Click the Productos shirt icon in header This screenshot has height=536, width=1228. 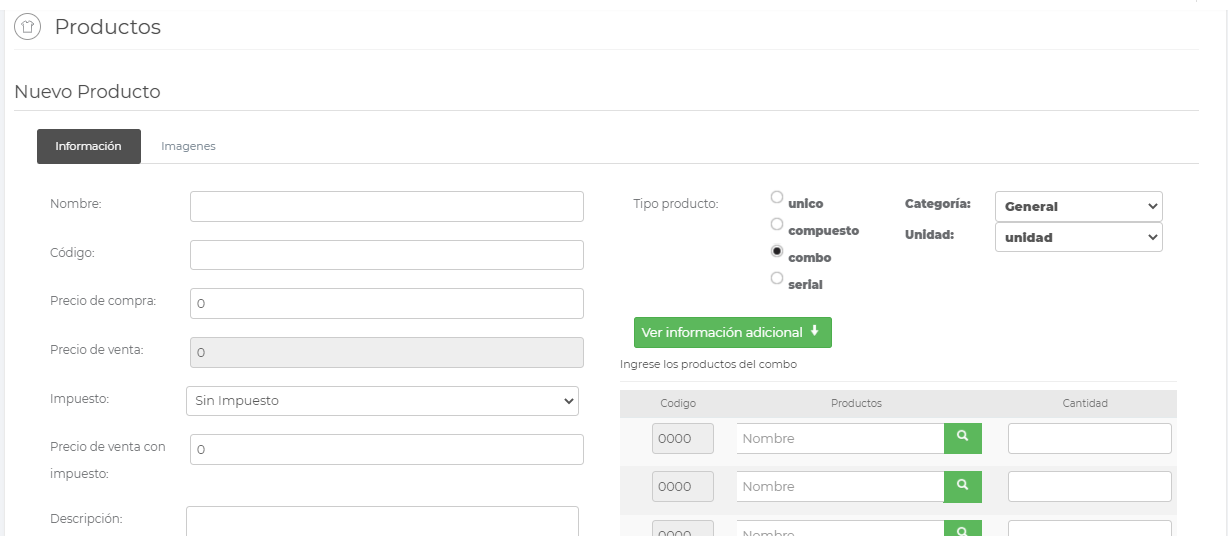(x=28, y=28)
